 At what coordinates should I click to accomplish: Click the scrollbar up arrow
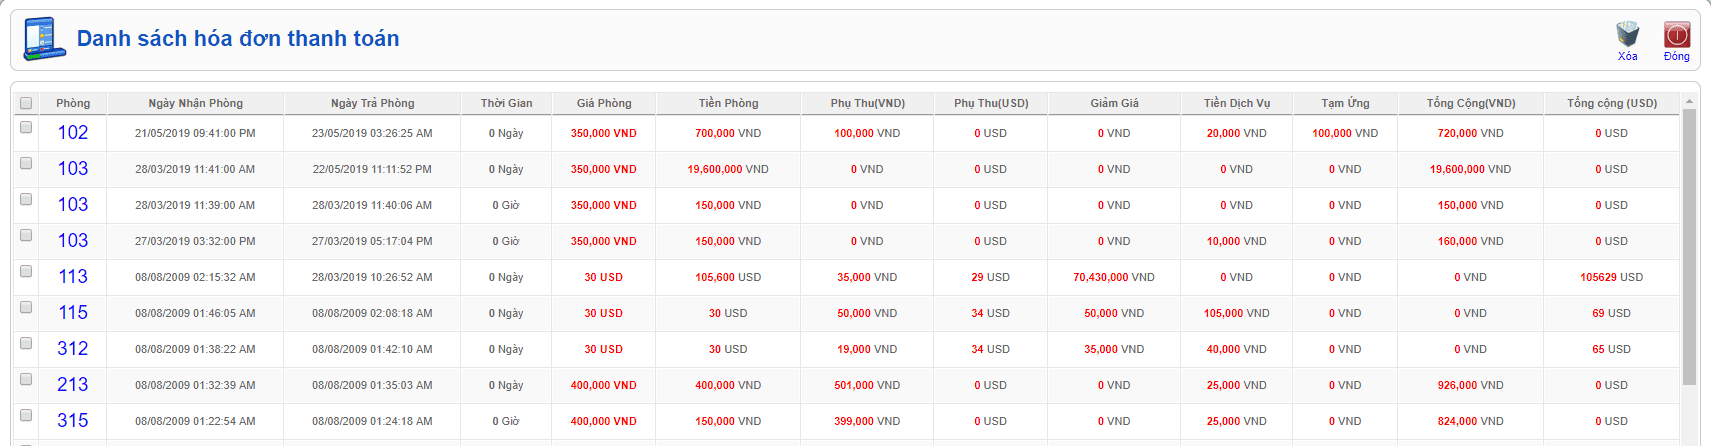1689,102
